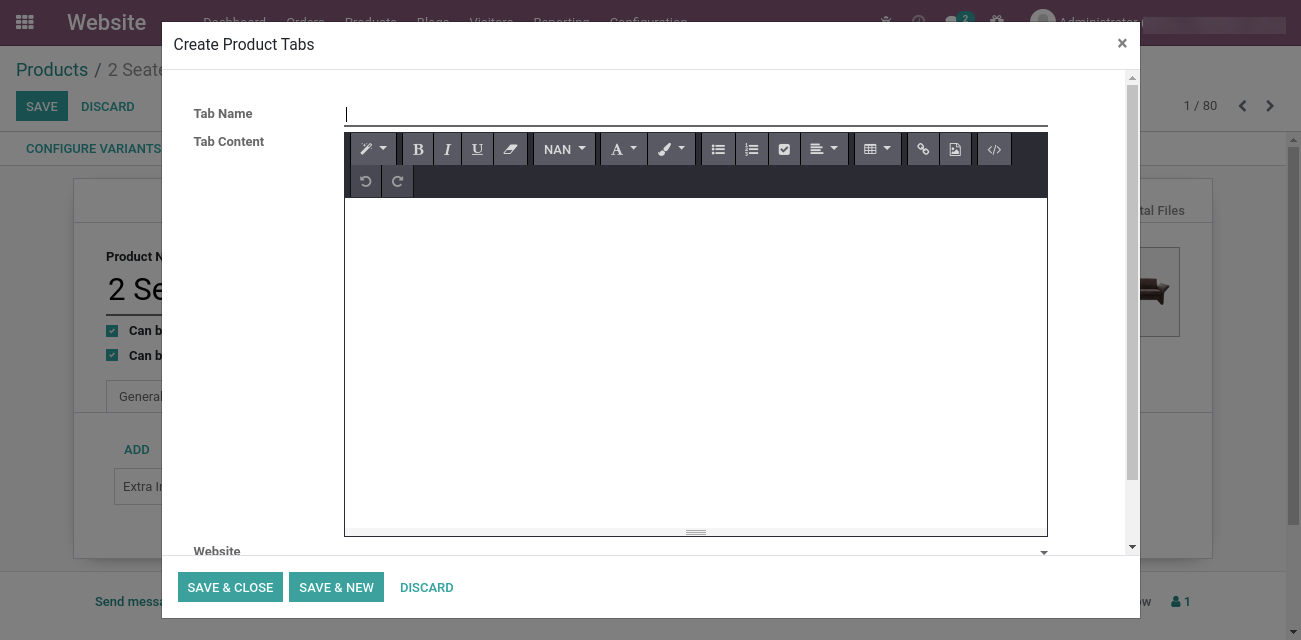The image size is (1301, 640).
Task: Insert a link using the chain icon
Action: [x=923, y=150]
